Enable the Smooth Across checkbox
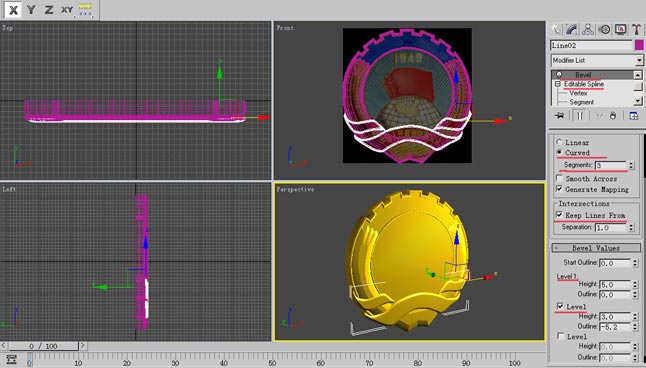Image resolution: width=646 pixels, height=368 pixels. (559, 178)
